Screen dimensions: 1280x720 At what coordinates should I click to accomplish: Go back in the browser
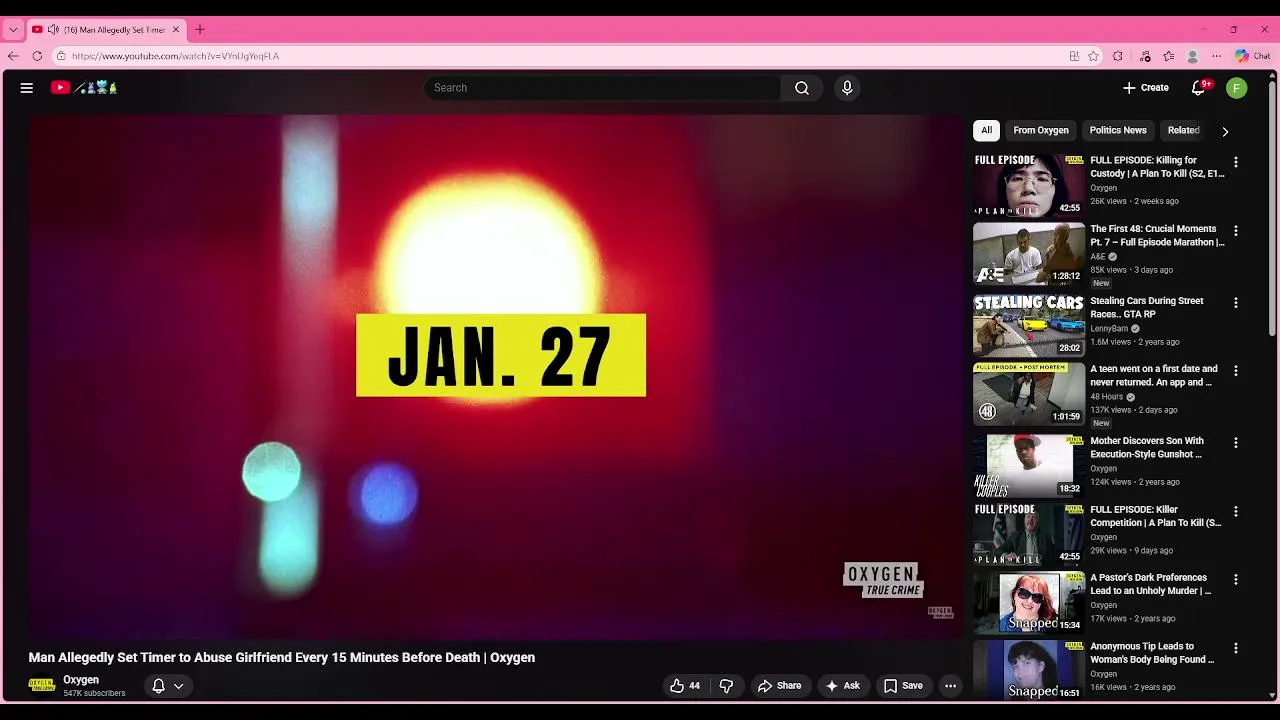[x=13, y=56]
